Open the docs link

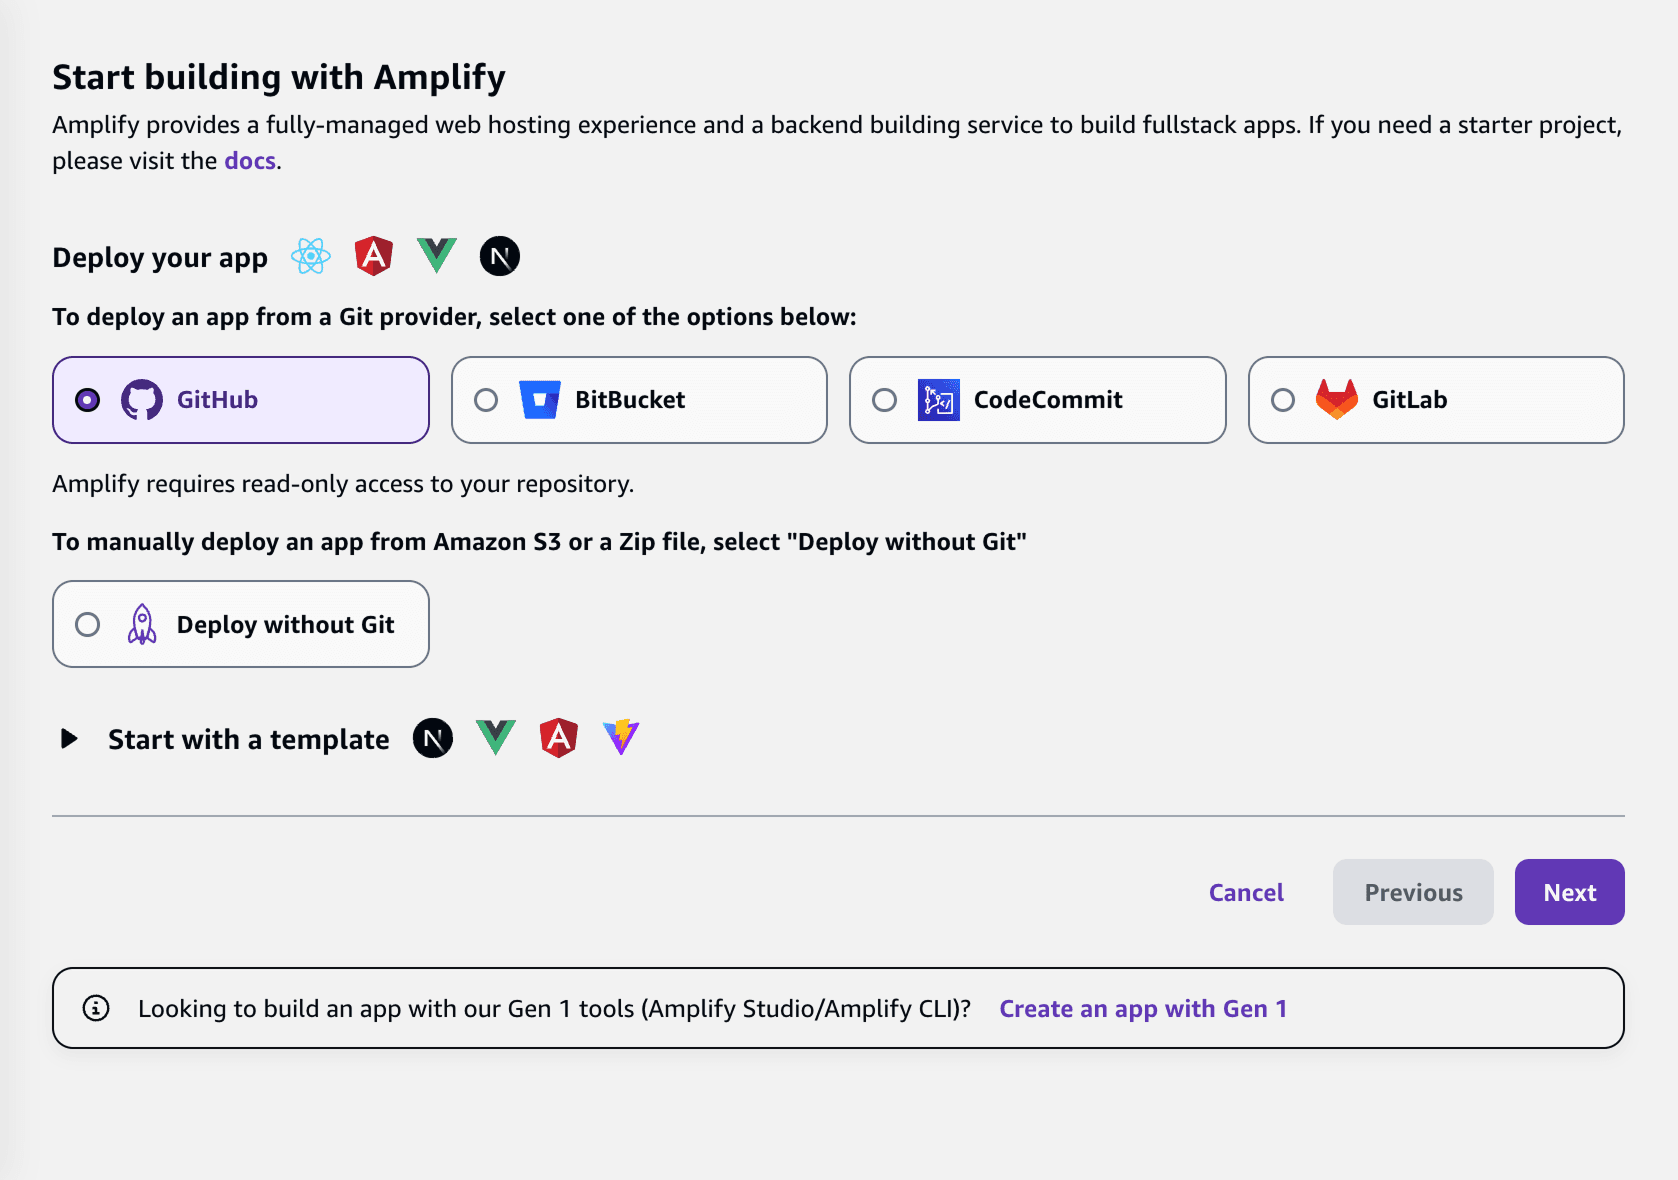pos(250,161)
